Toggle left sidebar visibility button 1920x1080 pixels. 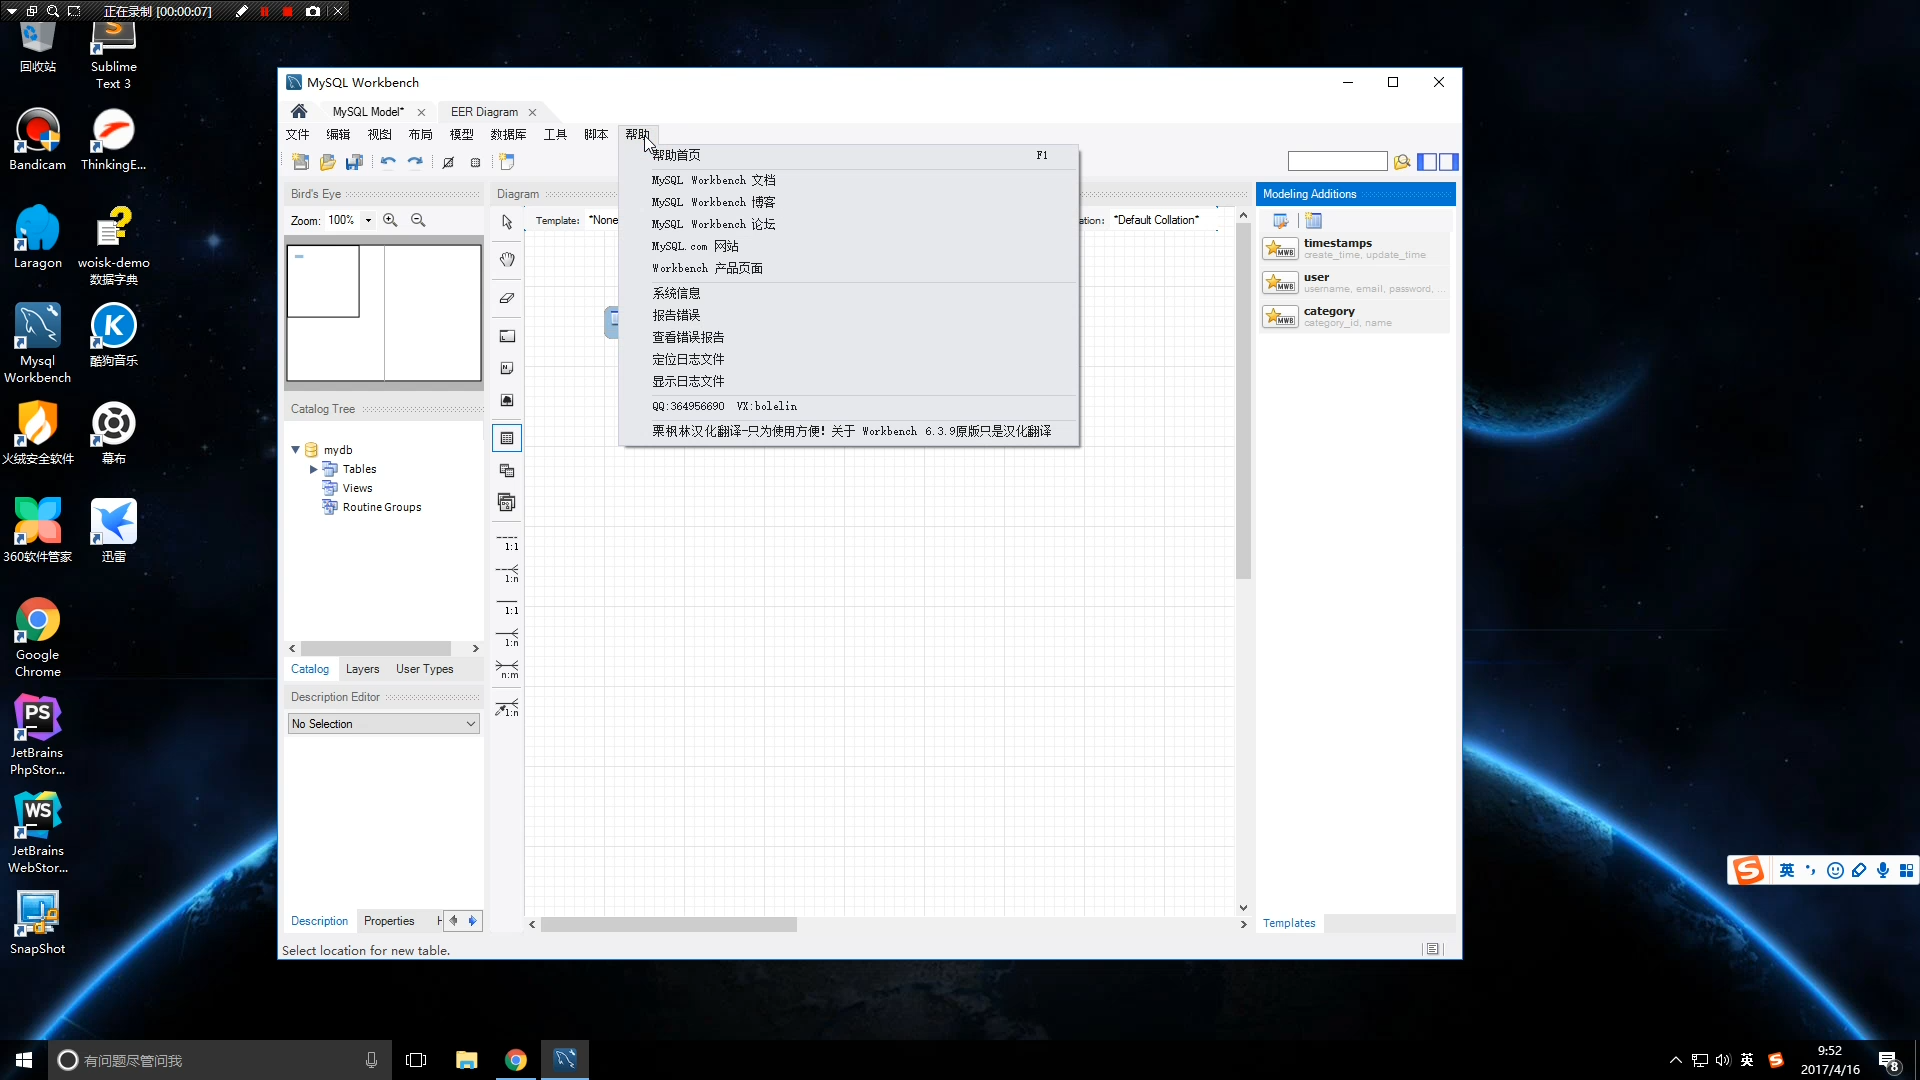(x=1427, y=162)
